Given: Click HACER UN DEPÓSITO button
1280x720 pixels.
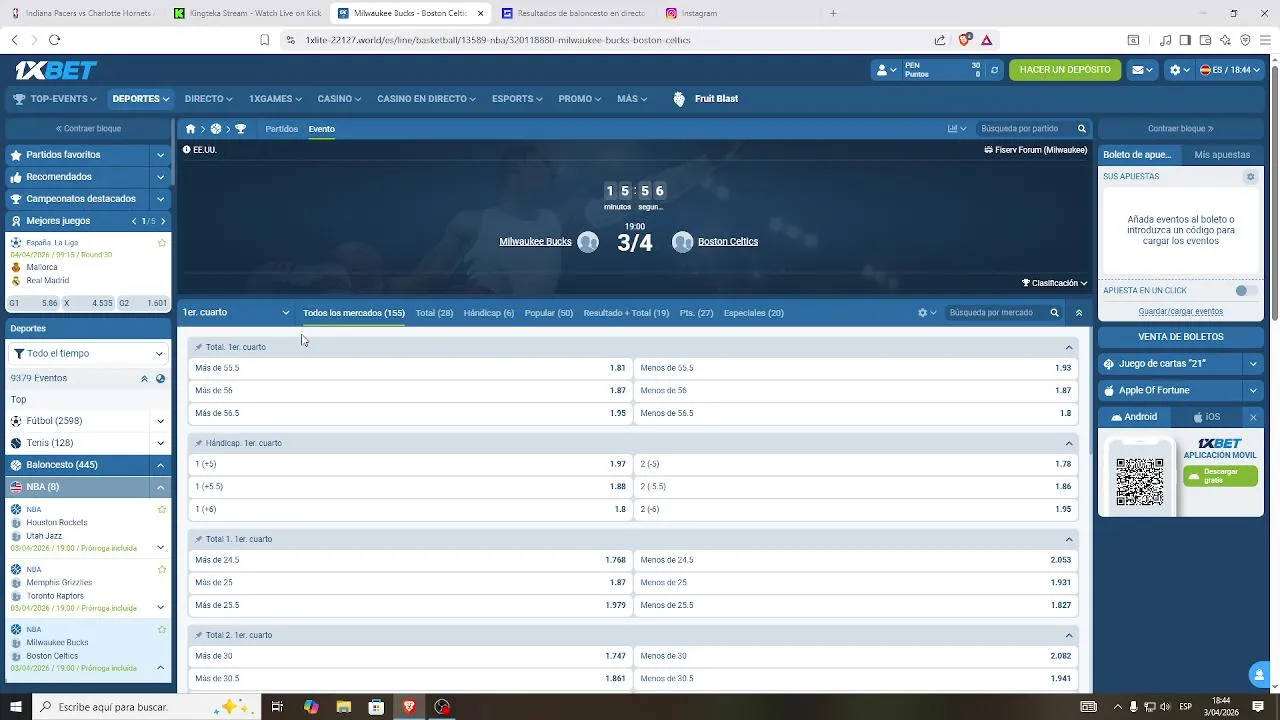Looking at the screenshot, I should 1065,70.
